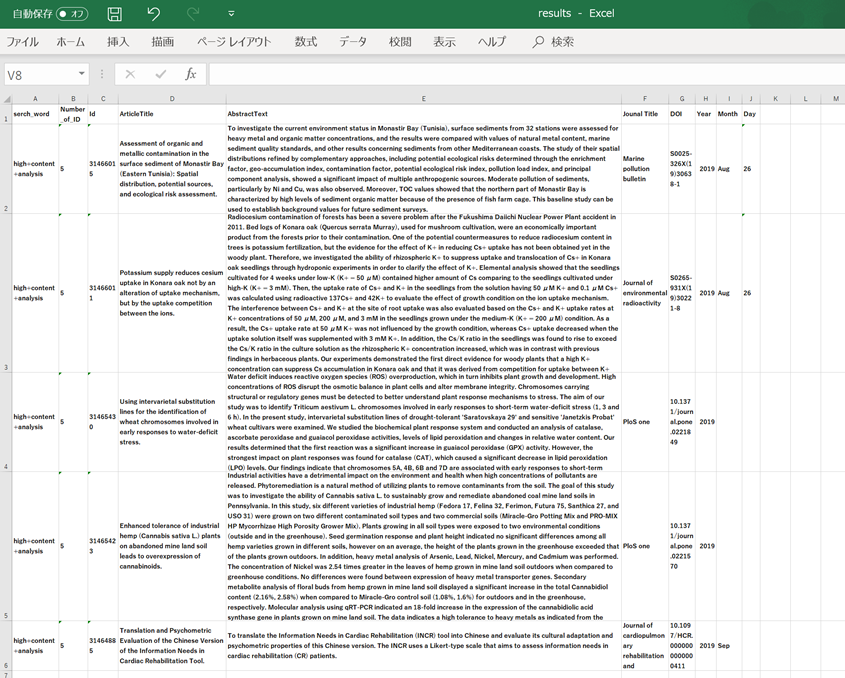Viewport: 845px width, 678px height.
Task: Toggle the AutoSave (自動保存) switch
Action: point(72,14)
